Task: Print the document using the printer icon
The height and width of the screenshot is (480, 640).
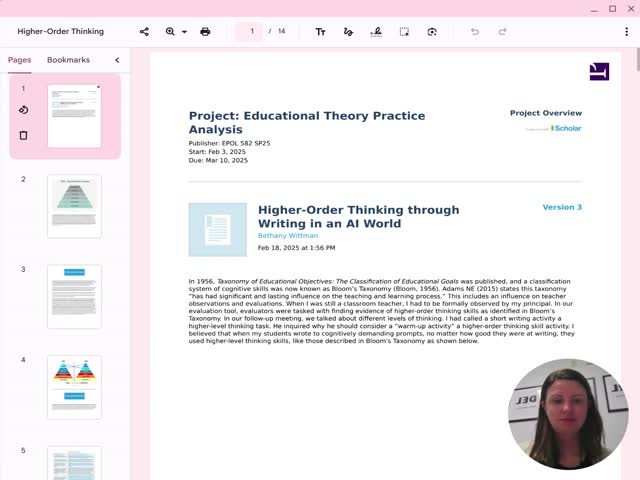Action: (x=205, y=32)
